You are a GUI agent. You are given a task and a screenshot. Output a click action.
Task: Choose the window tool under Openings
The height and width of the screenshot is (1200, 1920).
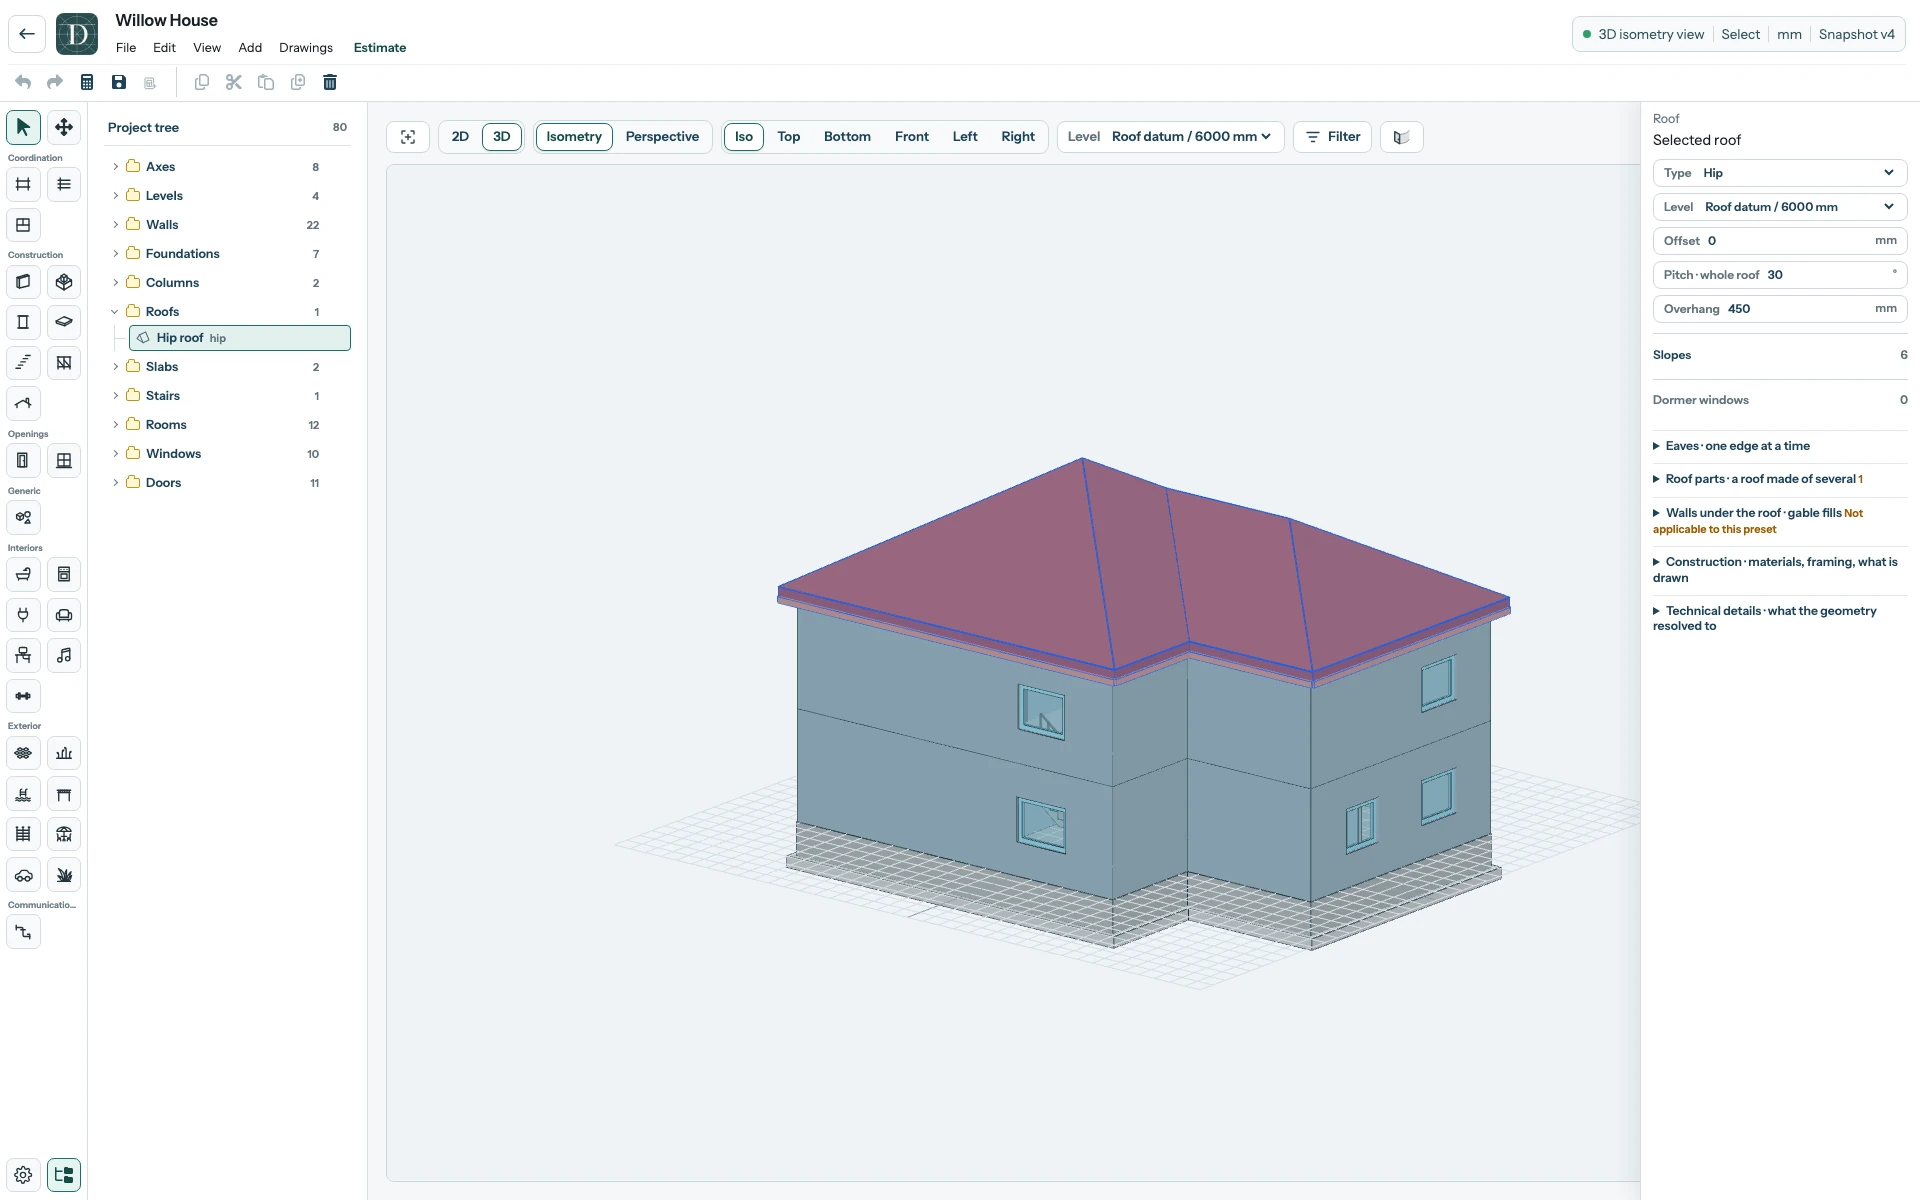[64, 461]
